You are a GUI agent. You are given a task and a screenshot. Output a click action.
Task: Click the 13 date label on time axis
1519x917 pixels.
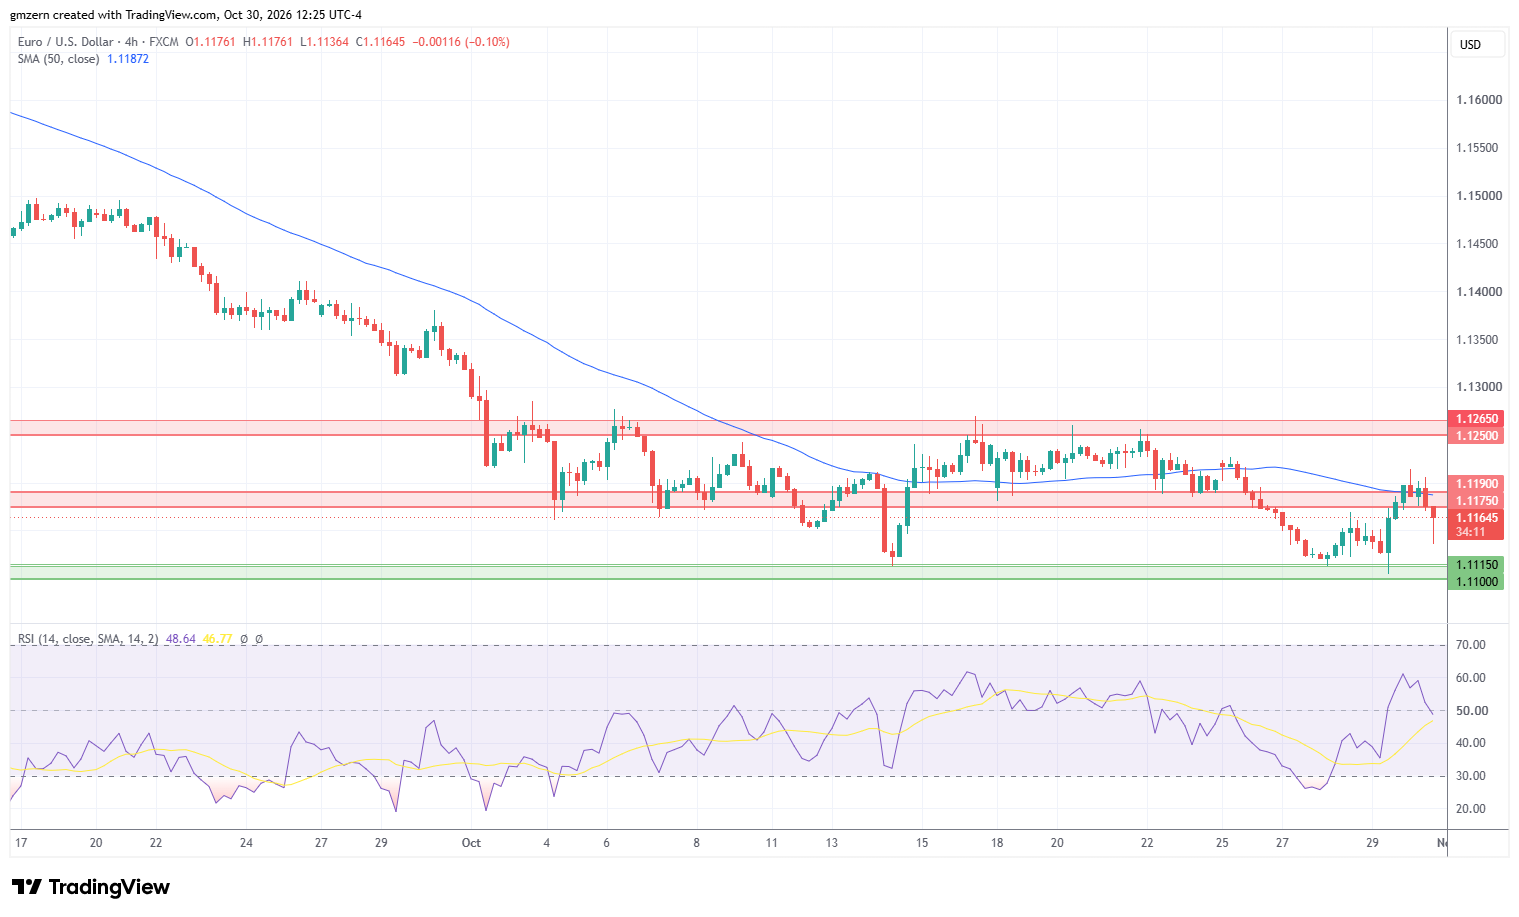point(832,843)
